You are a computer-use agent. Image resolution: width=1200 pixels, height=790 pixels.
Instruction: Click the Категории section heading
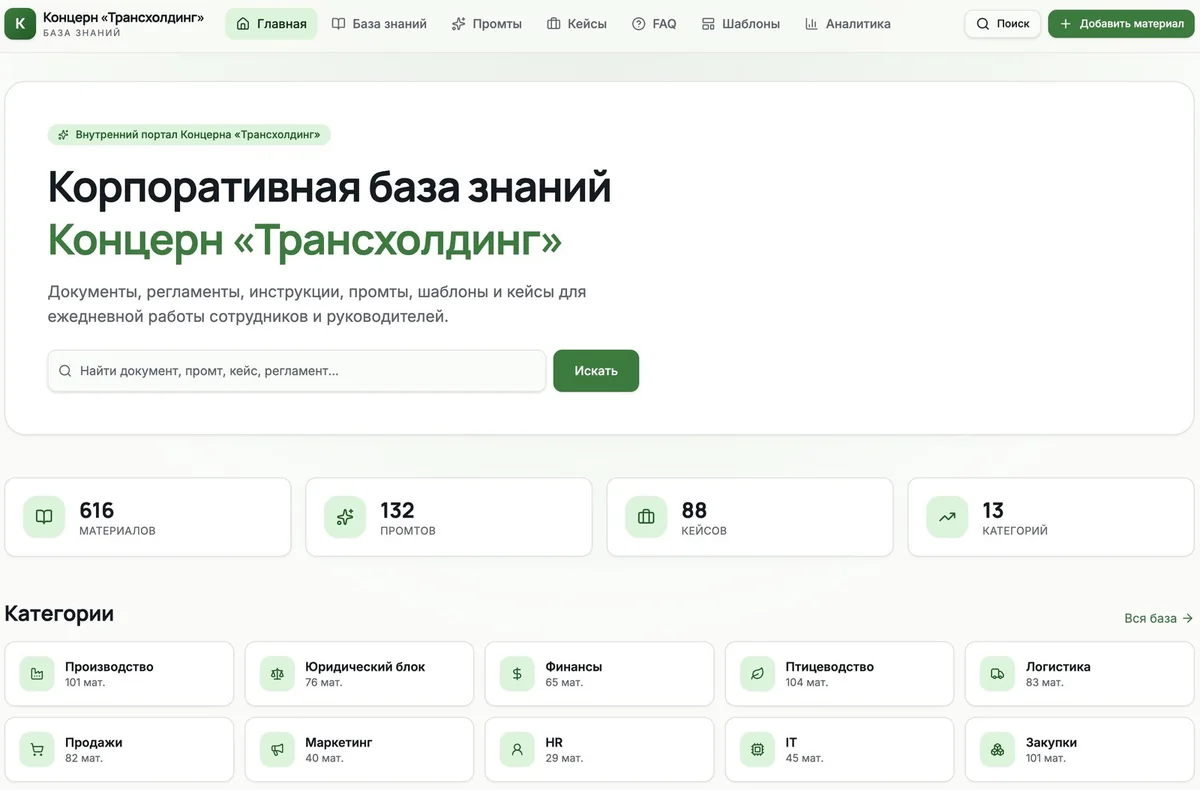click(x=59, y=613)
